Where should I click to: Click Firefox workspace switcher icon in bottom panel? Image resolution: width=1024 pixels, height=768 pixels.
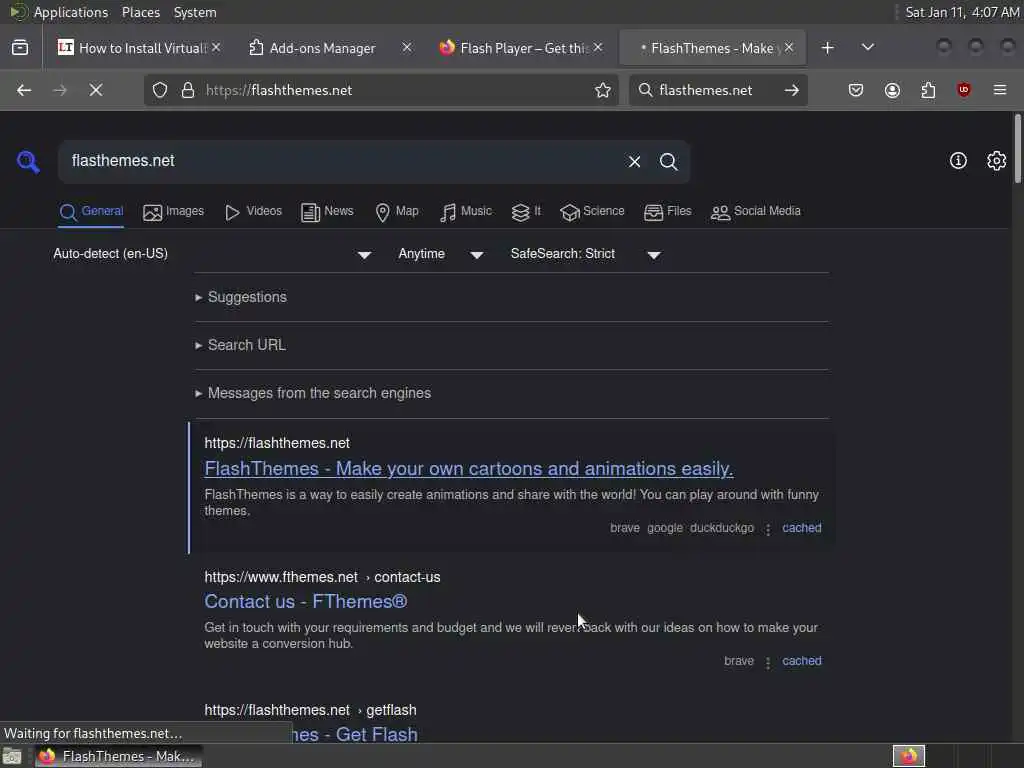click(x=908, y=756)
